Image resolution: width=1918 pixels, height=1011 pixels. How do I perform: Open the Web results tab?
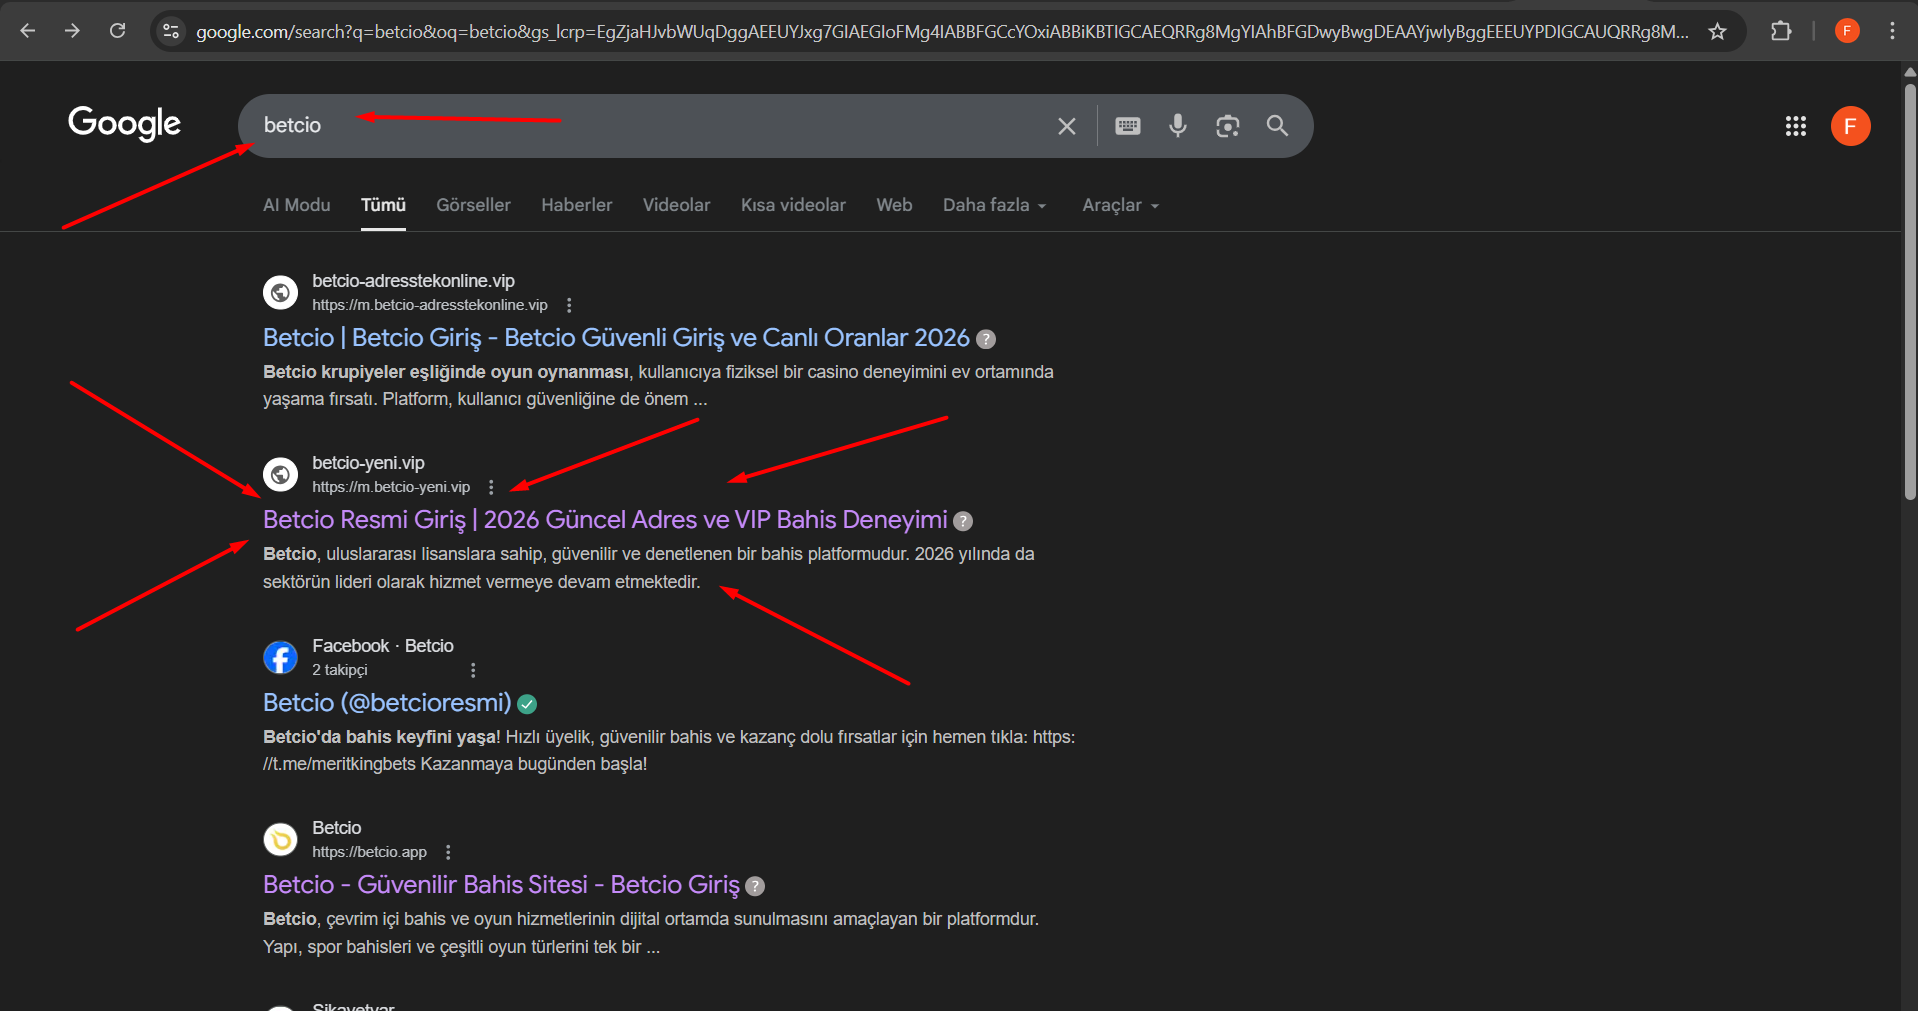point(894,205)
